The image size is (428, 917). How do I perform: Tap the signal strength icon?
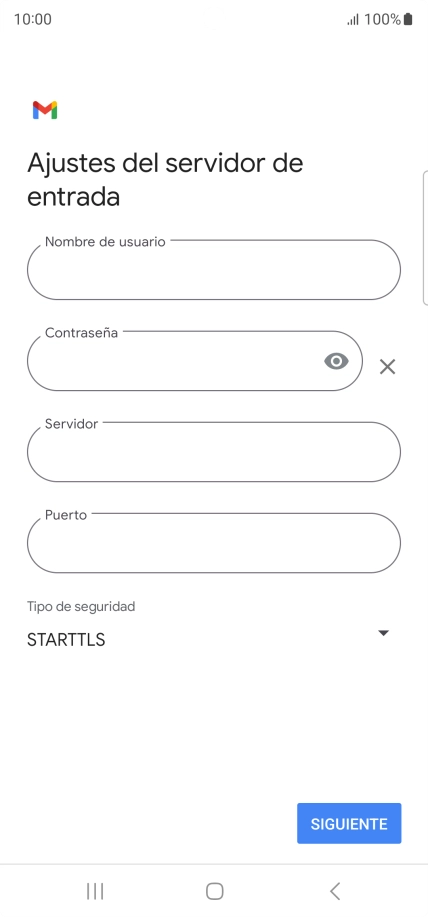pos(353,20)
